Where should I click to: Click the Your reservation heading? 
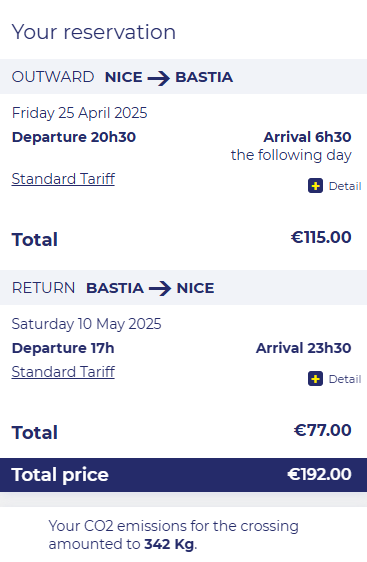pos(94,32)
